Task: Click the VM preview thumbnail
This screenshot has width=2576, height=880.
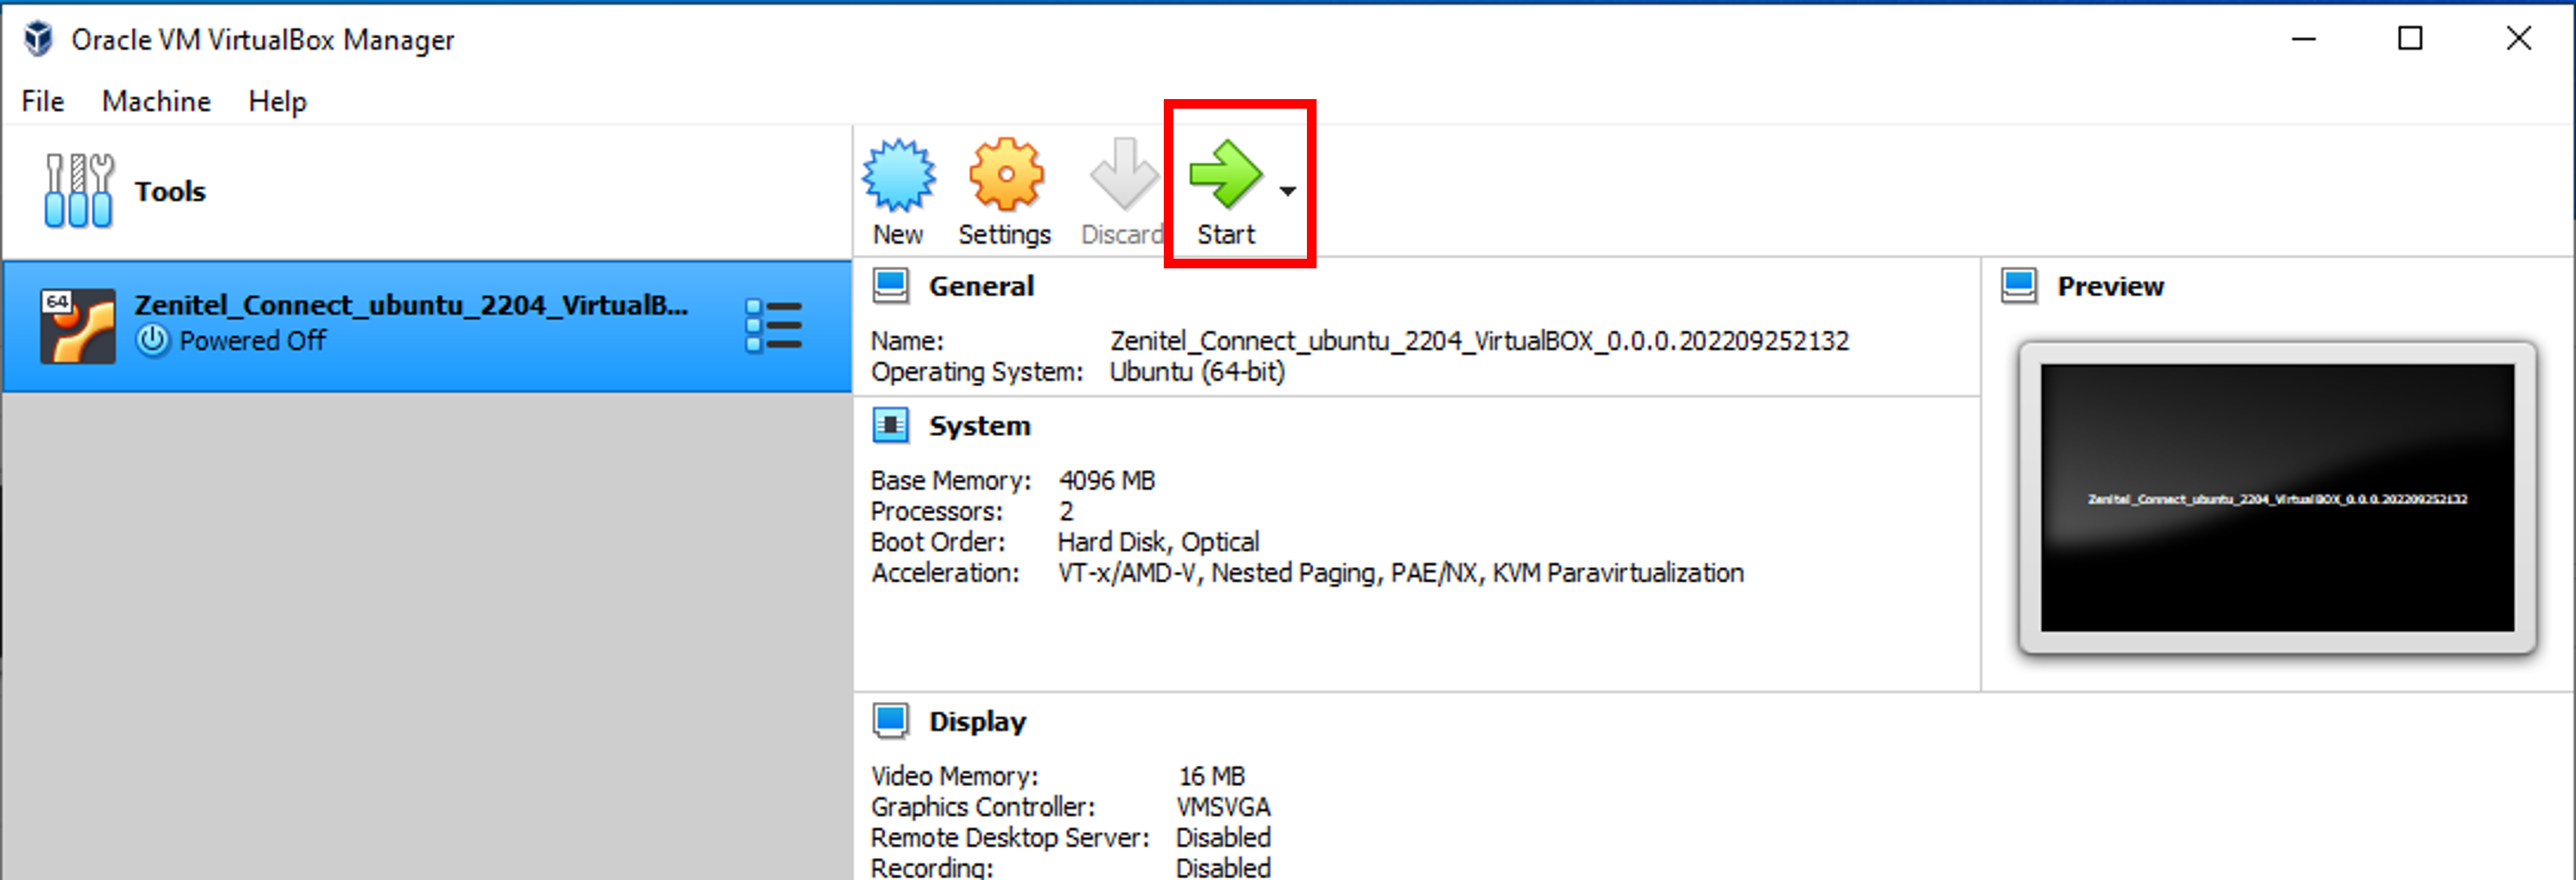Action: pos(2276,497)
